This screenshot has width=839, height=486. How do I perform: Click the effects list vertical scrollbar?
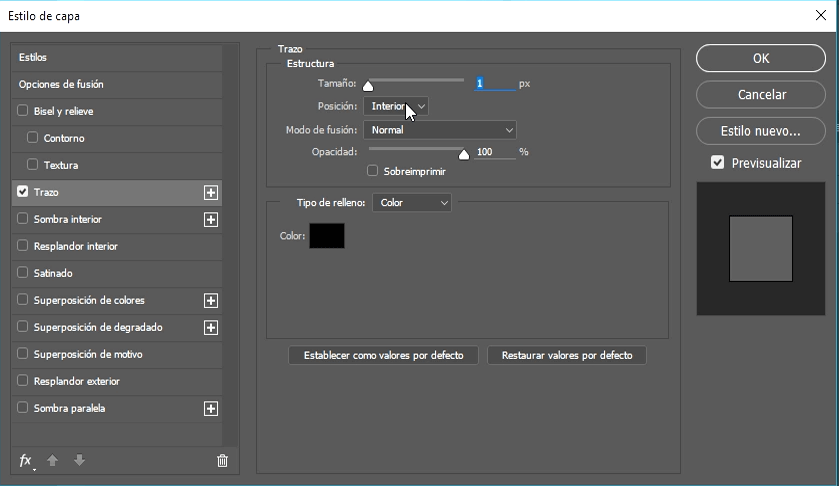click(x=230, y=245)
